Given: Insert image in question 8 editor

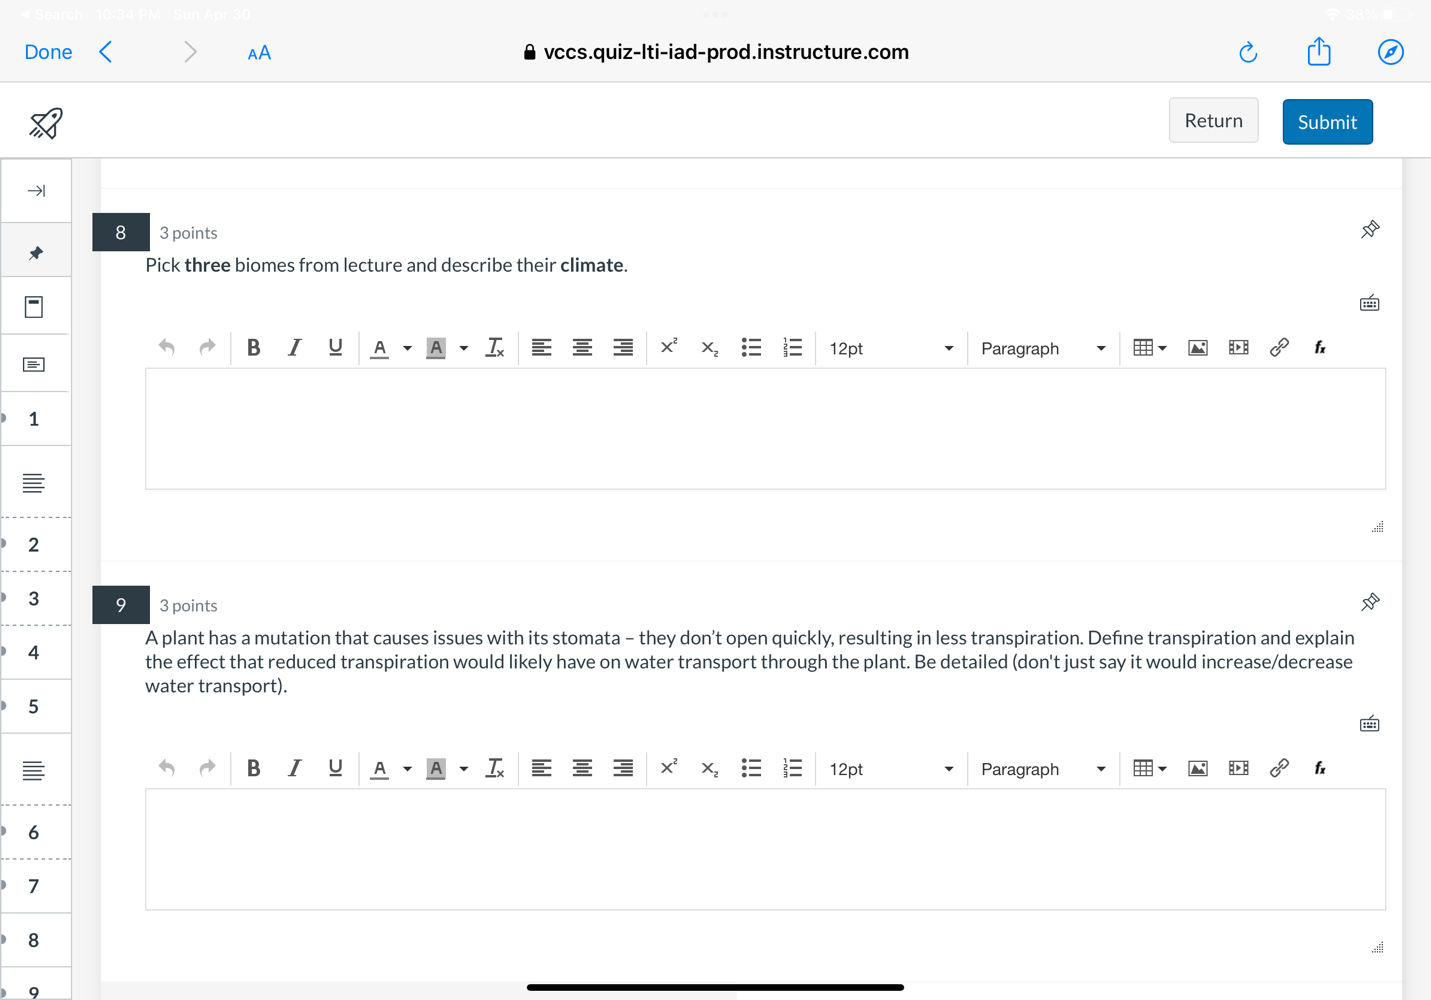Looking at the screenshot, I should (1197, 348).
